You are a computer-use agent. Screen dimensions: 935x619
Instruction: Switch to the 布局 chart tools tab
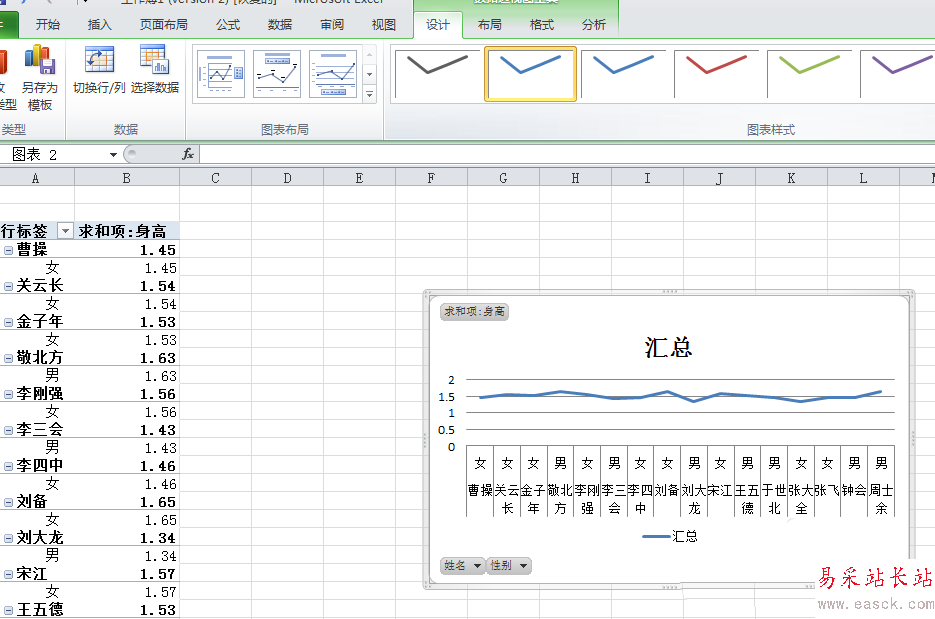[490, 25]
